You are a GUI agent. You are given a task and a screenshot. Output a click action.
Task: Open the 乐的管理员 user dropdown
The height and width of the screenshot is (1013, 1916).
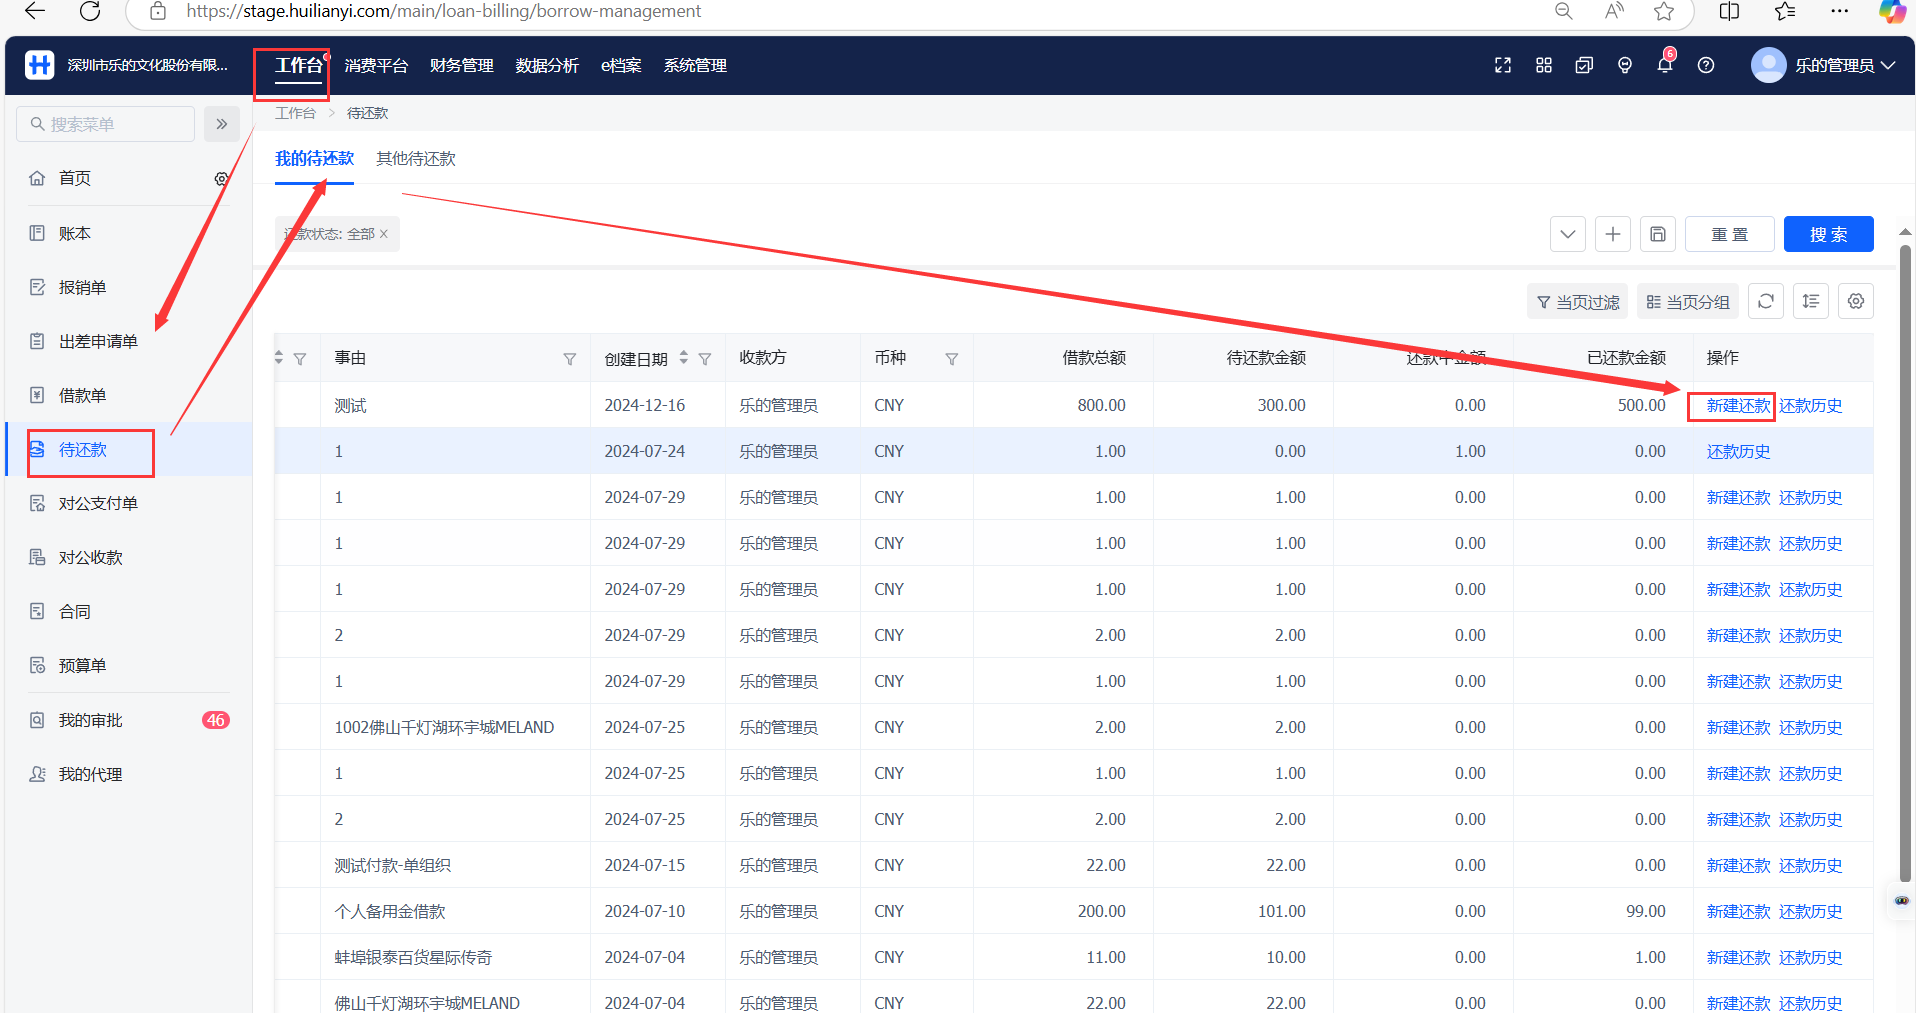1823,65
